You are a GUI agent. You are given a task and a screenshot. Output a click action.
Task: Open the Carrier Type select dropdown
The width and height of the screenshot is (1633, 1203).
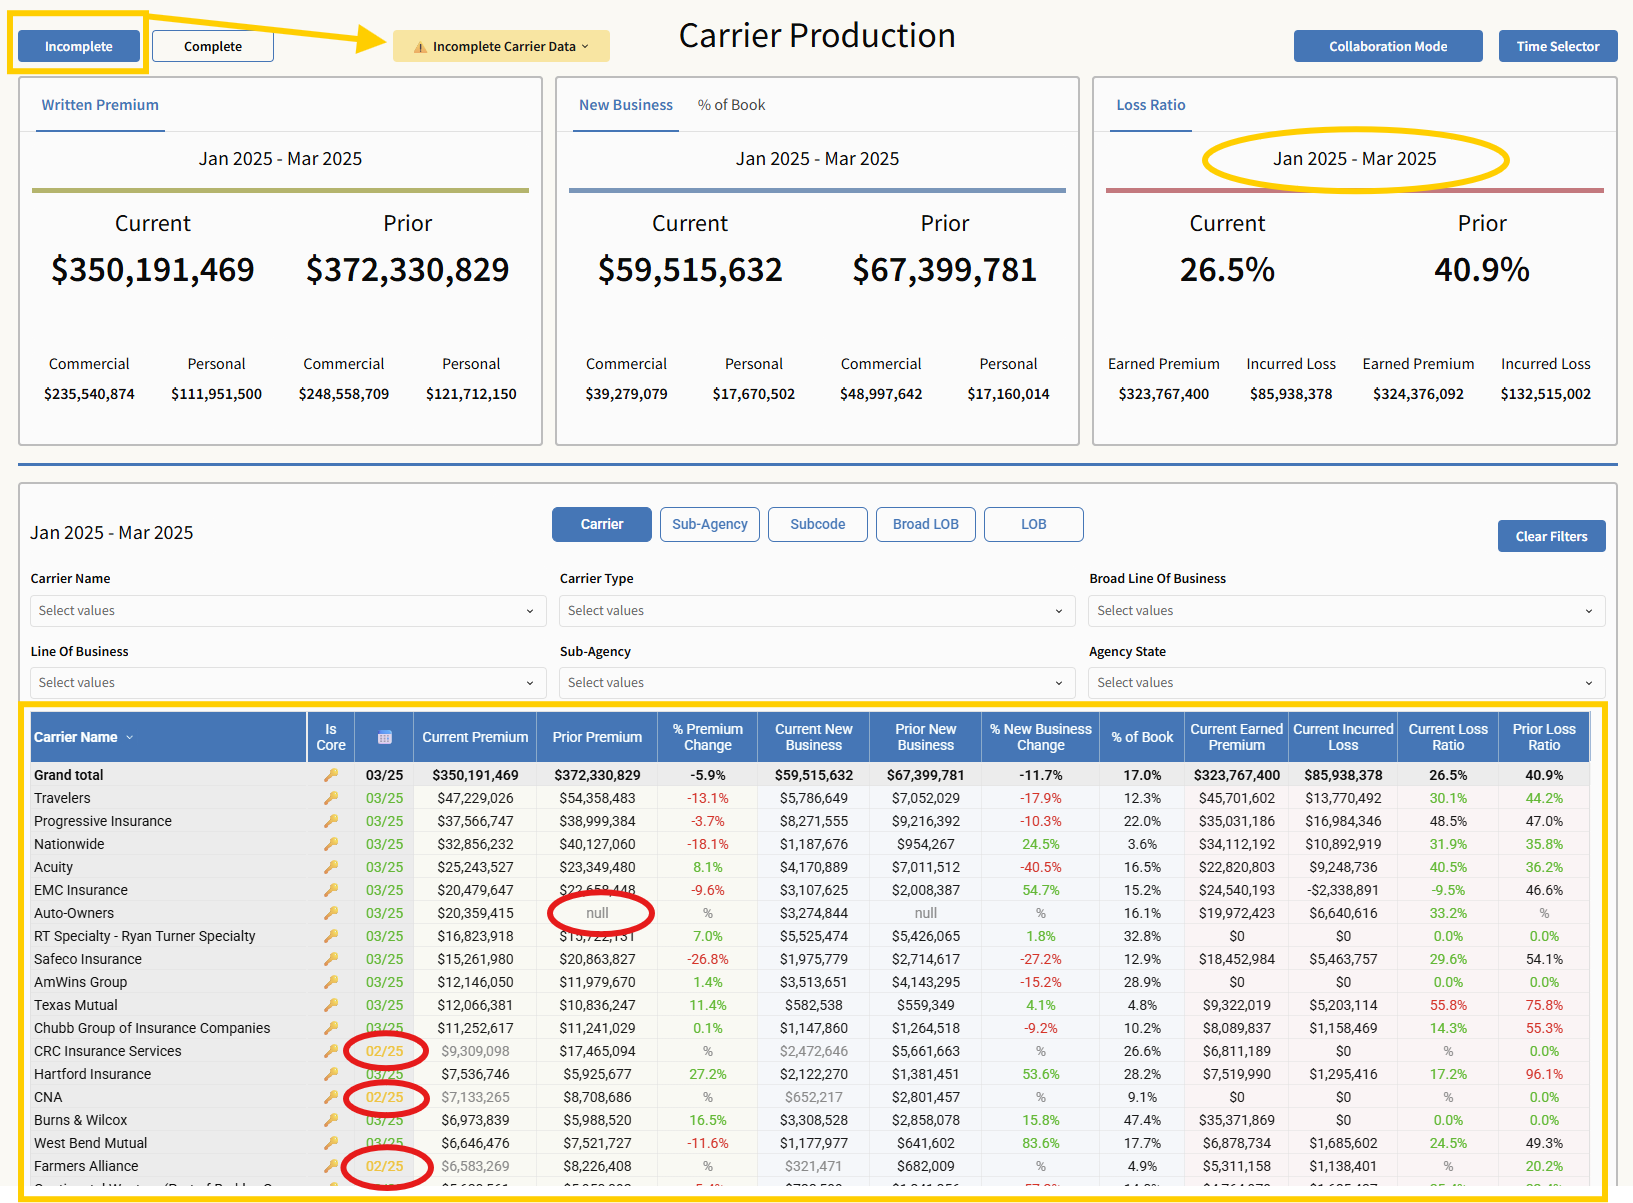816,611
